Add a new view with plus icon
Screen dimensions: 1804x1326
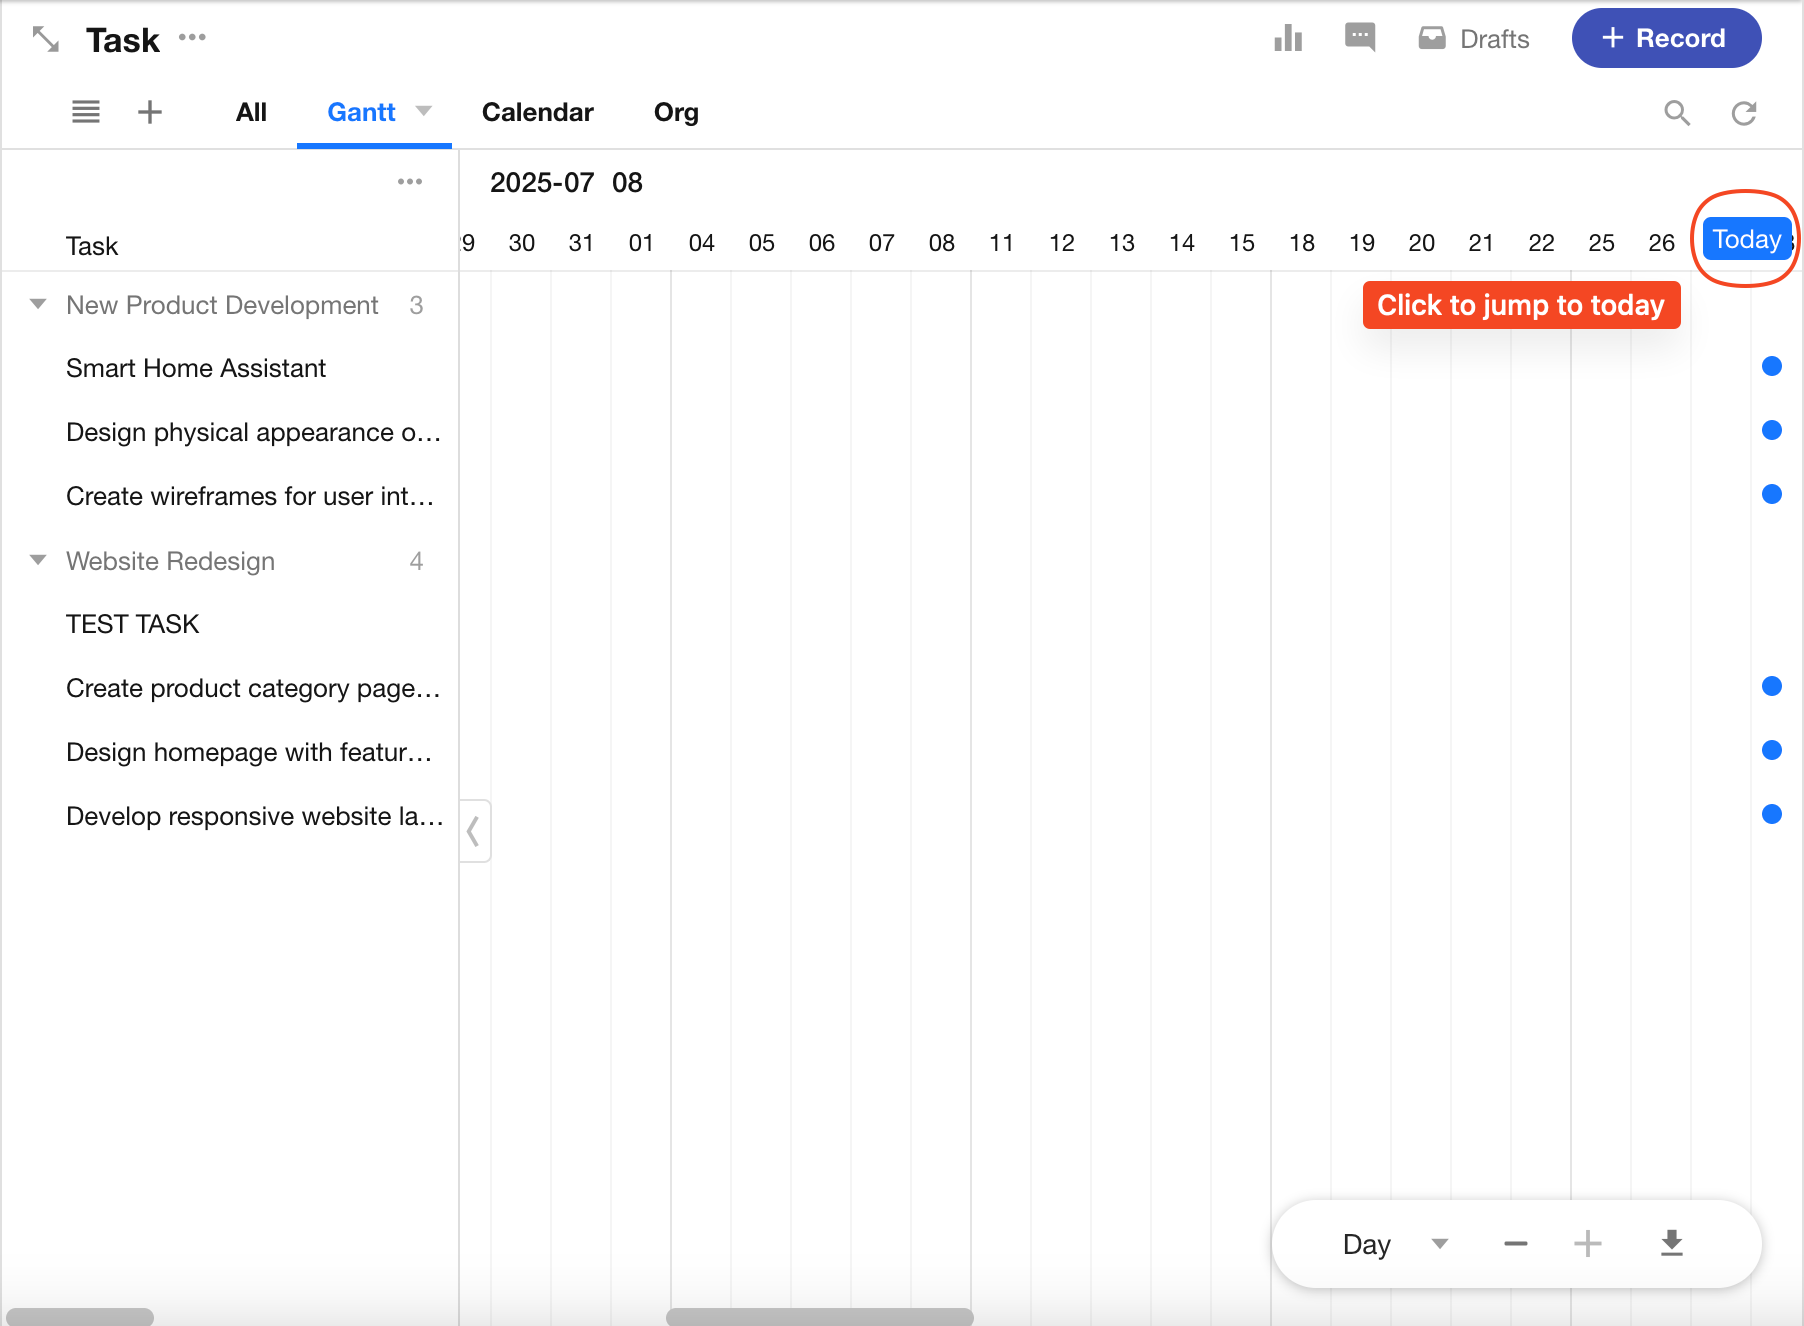point(150,112)
